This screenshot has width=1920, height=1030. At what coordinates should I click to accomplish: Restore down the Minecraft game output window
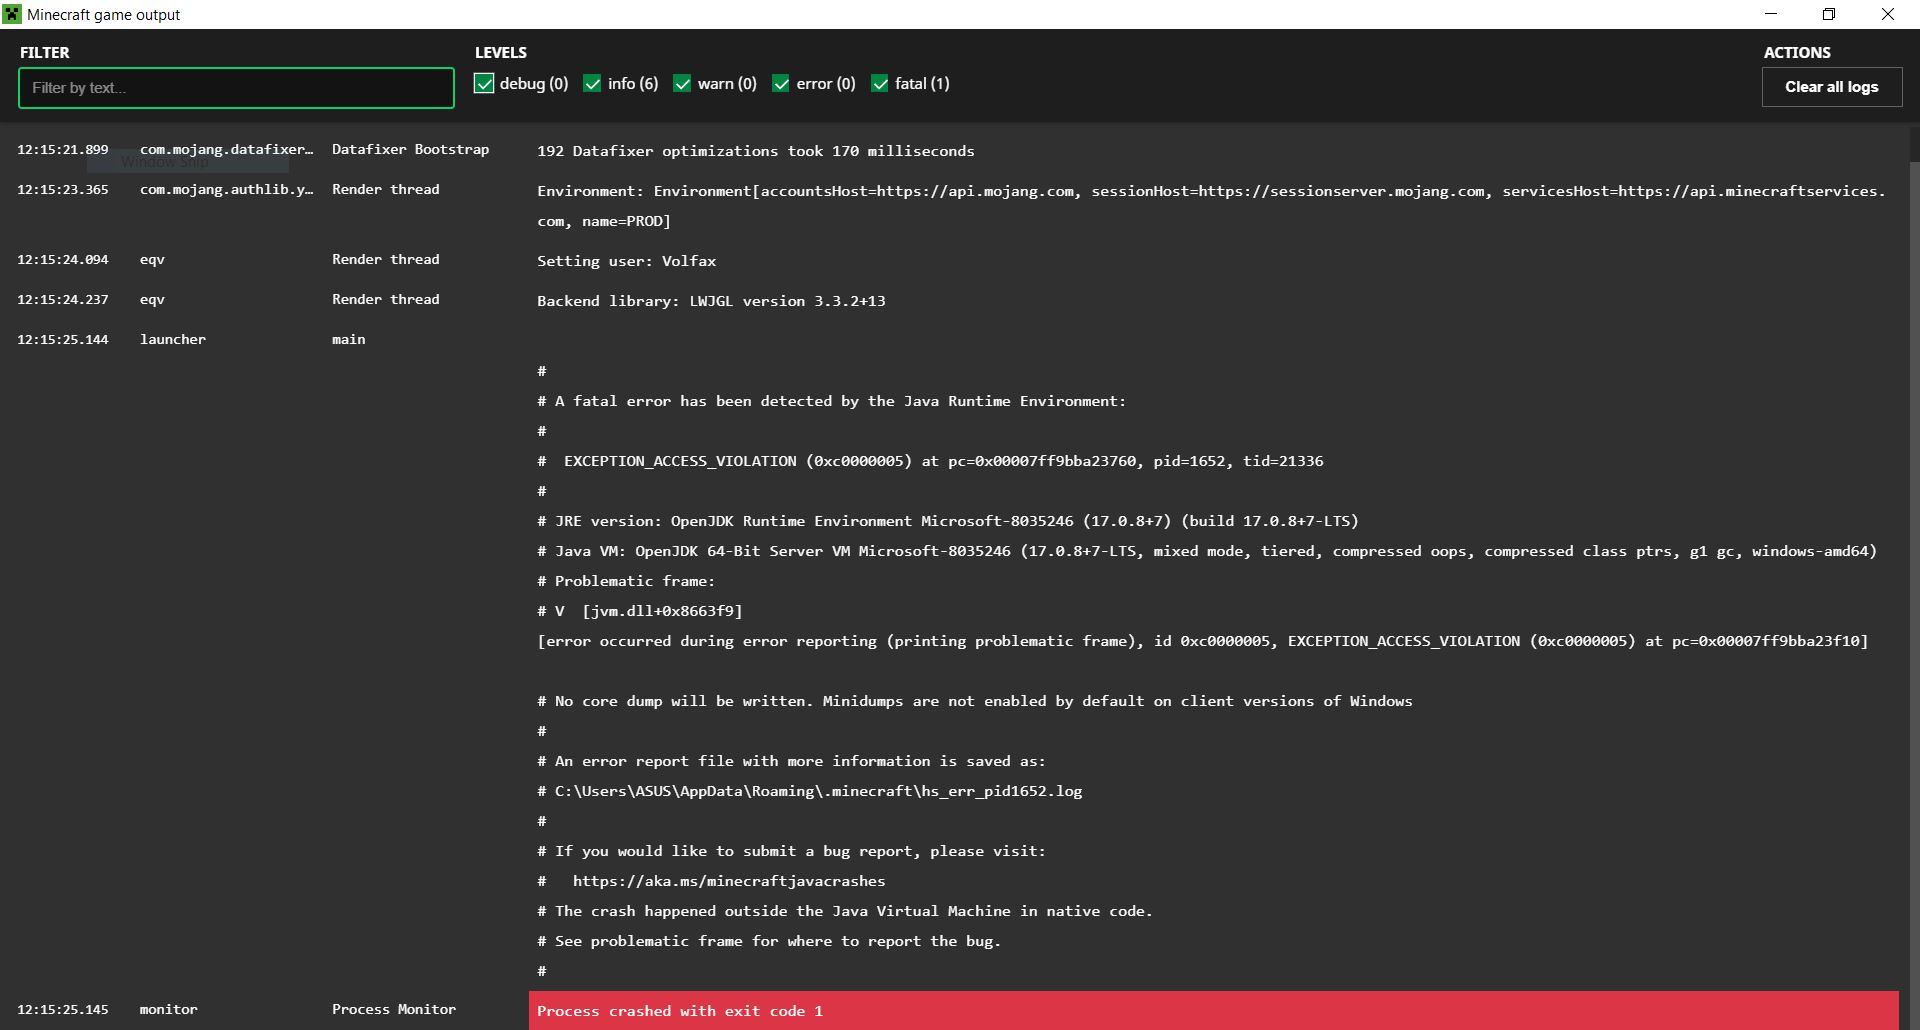coord(1829,14)
